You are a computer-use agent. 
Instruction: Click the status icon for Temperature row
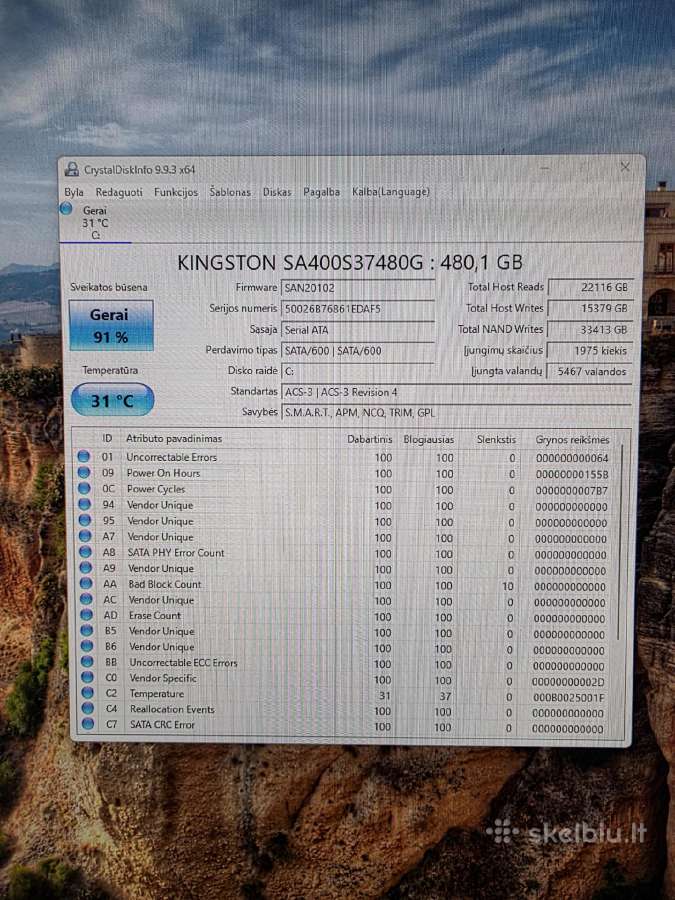pyautogui.click(x=88, y=693)
